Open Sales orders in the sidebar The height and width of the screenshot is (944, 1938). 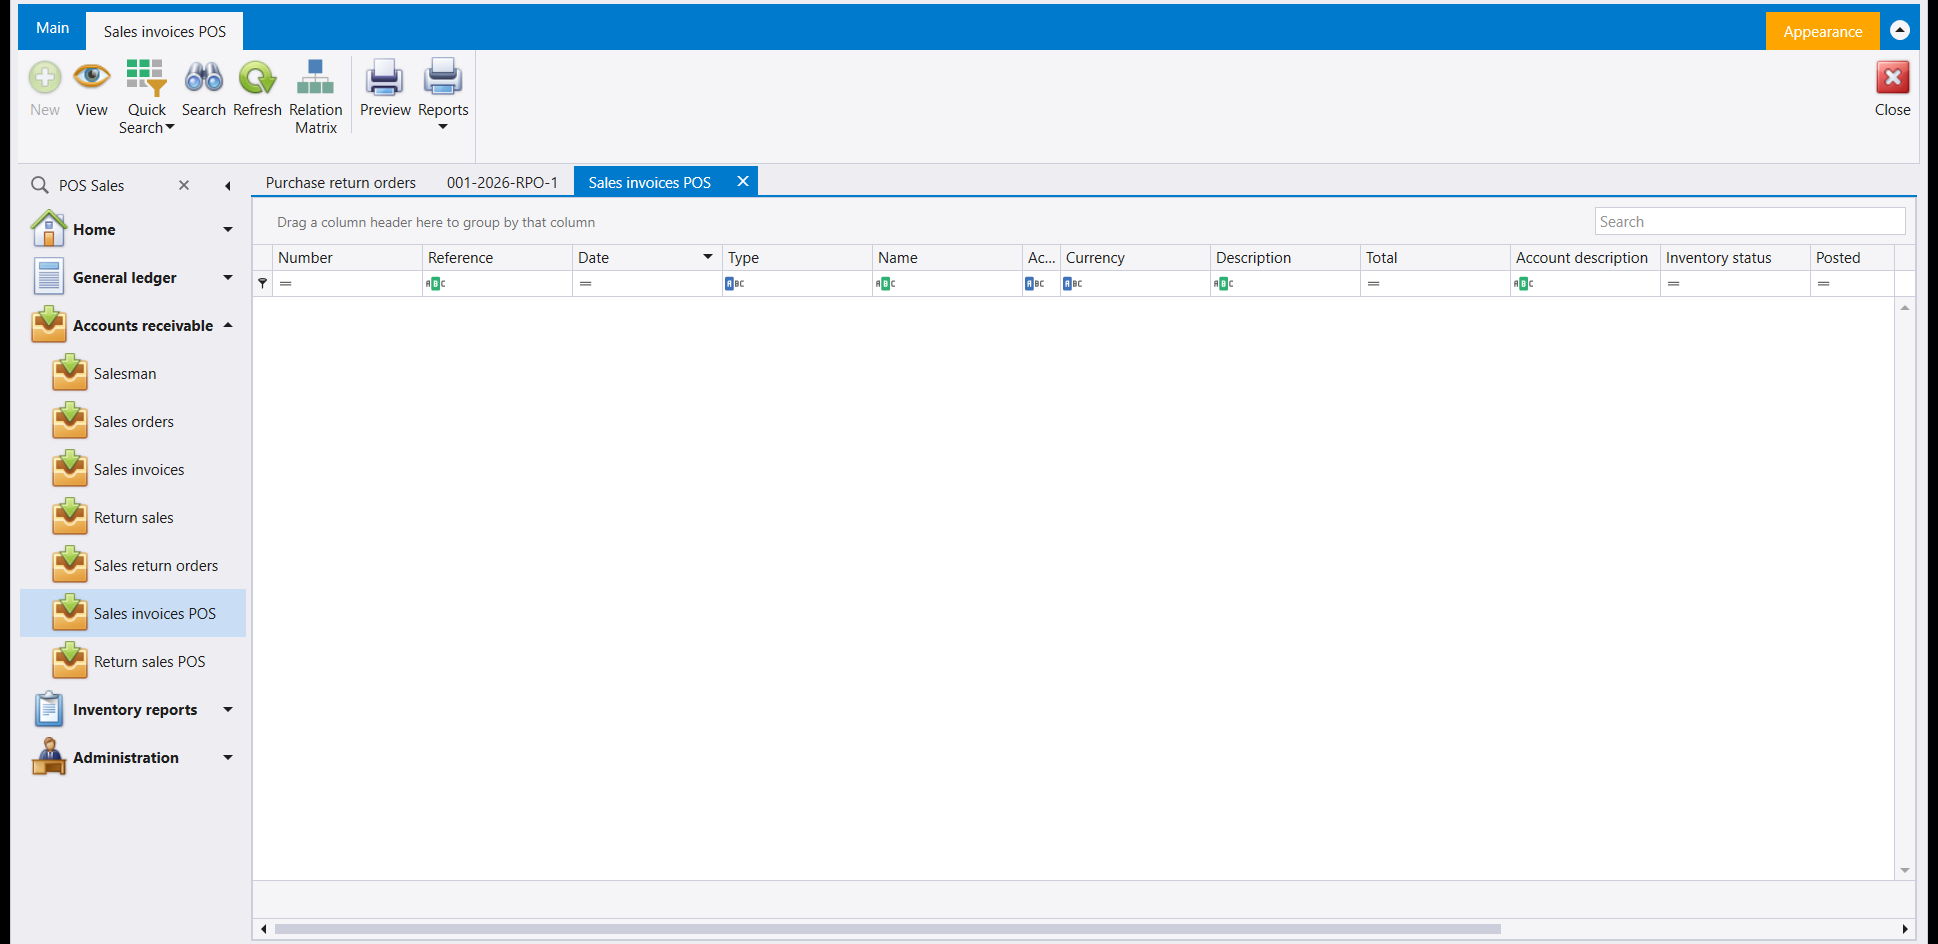(x=134, y=422)
